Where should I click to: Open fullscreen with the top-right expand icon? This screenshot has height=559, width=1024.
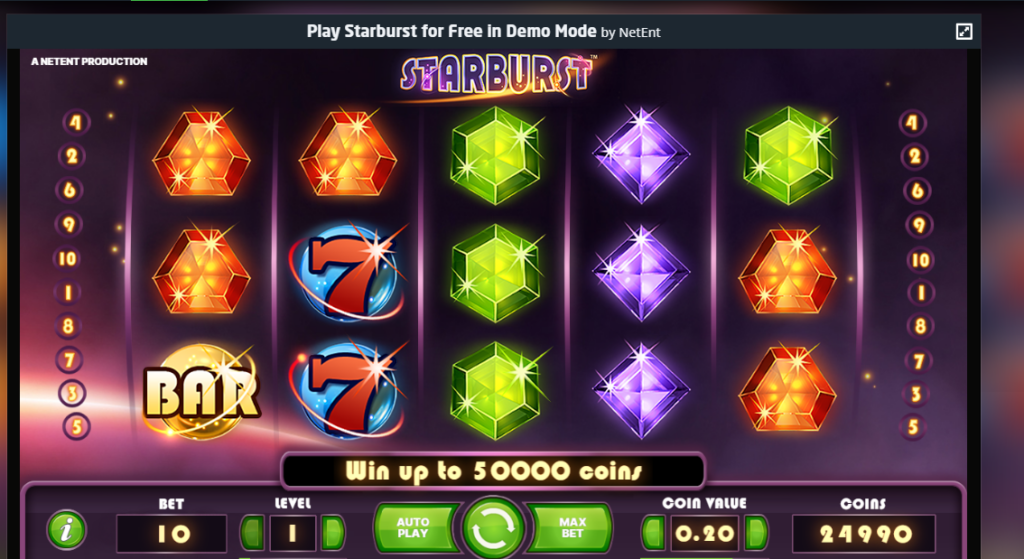(x=964, y=31)
